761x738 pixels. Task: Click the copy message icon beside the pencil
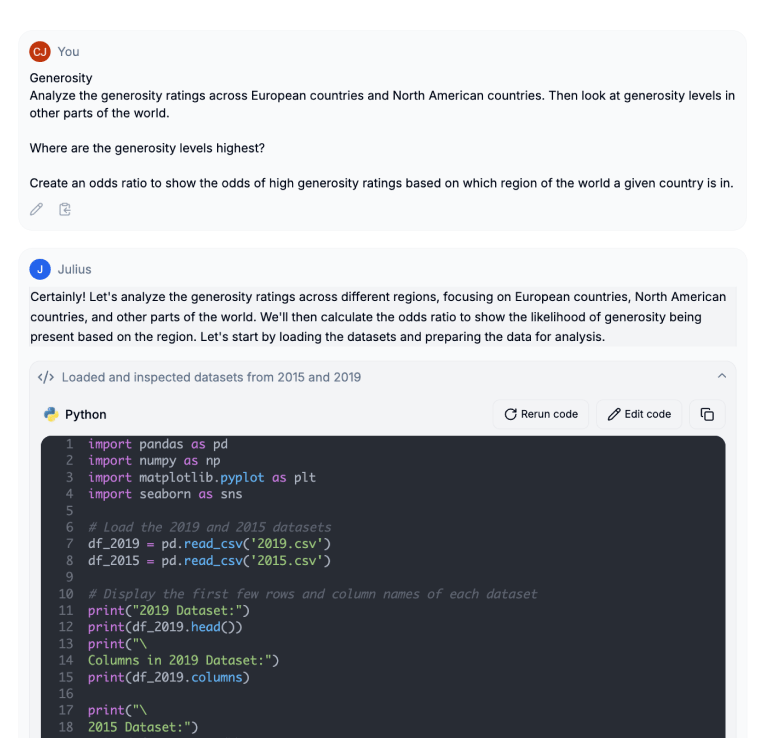[65, 209]
